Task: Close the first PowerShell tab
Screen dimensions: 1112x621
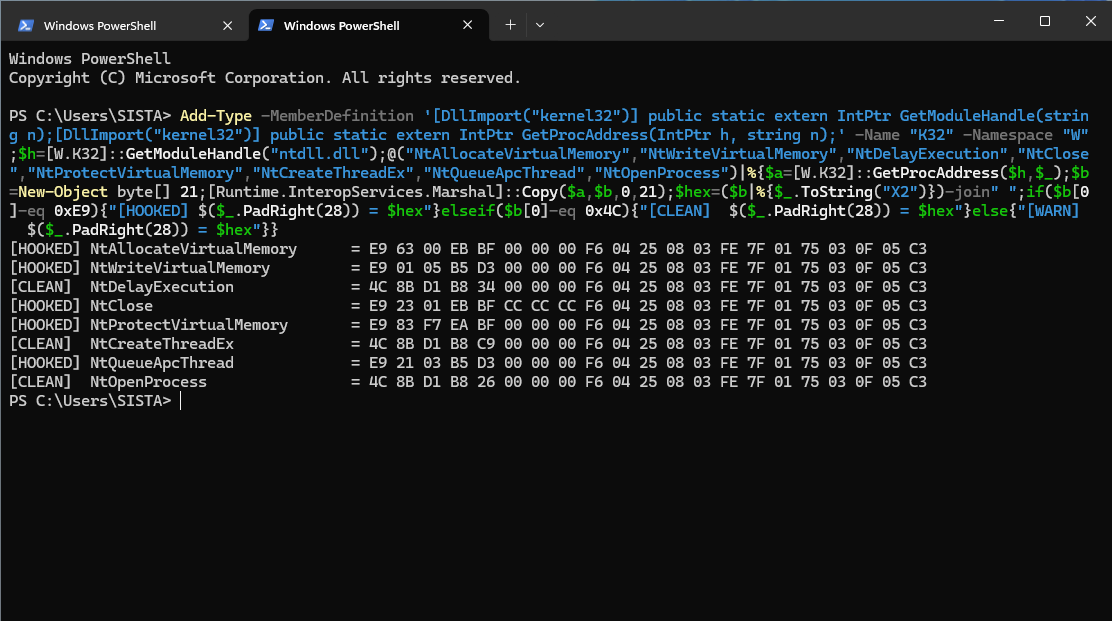Action: pyautogui.click(x=228, y=26)
